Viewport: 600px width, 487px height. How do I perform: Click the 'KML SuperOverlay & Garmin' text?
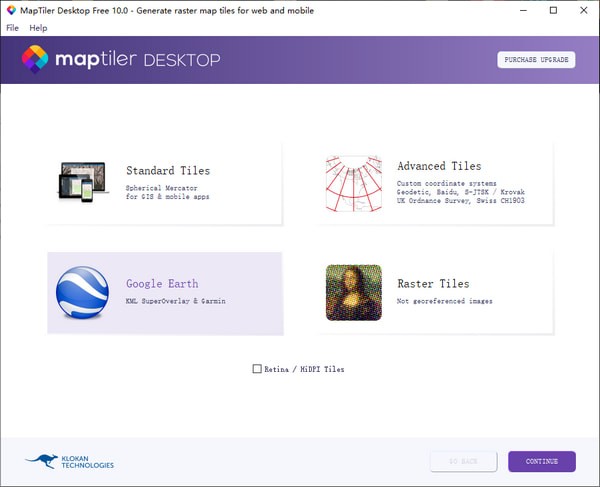click(176, 301)
